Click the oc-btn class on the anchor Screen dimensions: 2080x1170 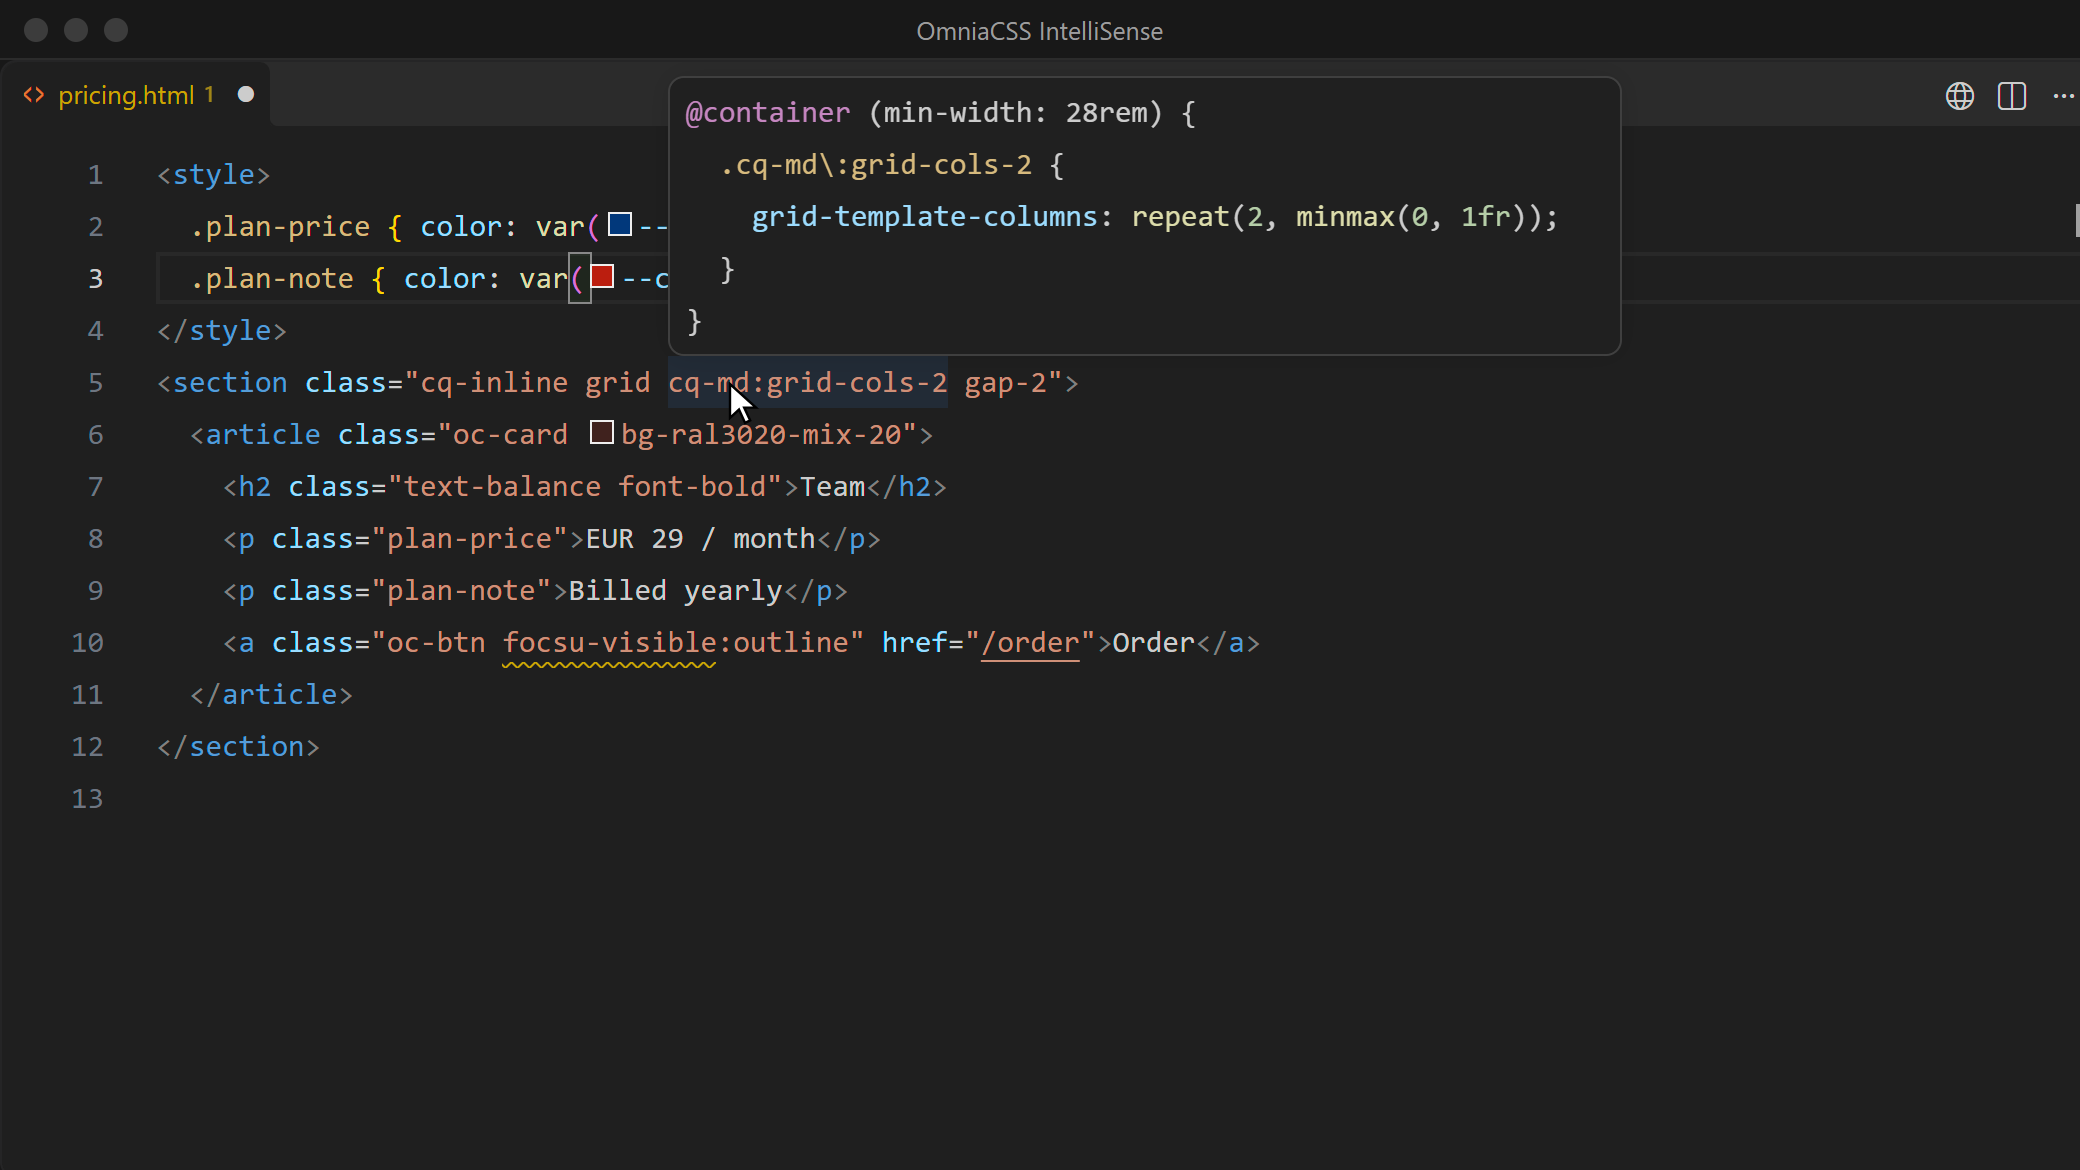(x=436, y=643)
